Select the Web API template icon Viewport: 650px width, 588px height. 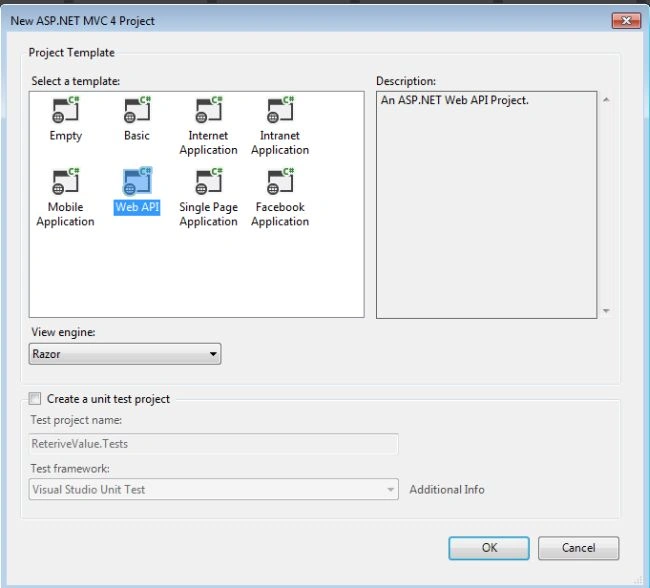(x=137, y=182)
